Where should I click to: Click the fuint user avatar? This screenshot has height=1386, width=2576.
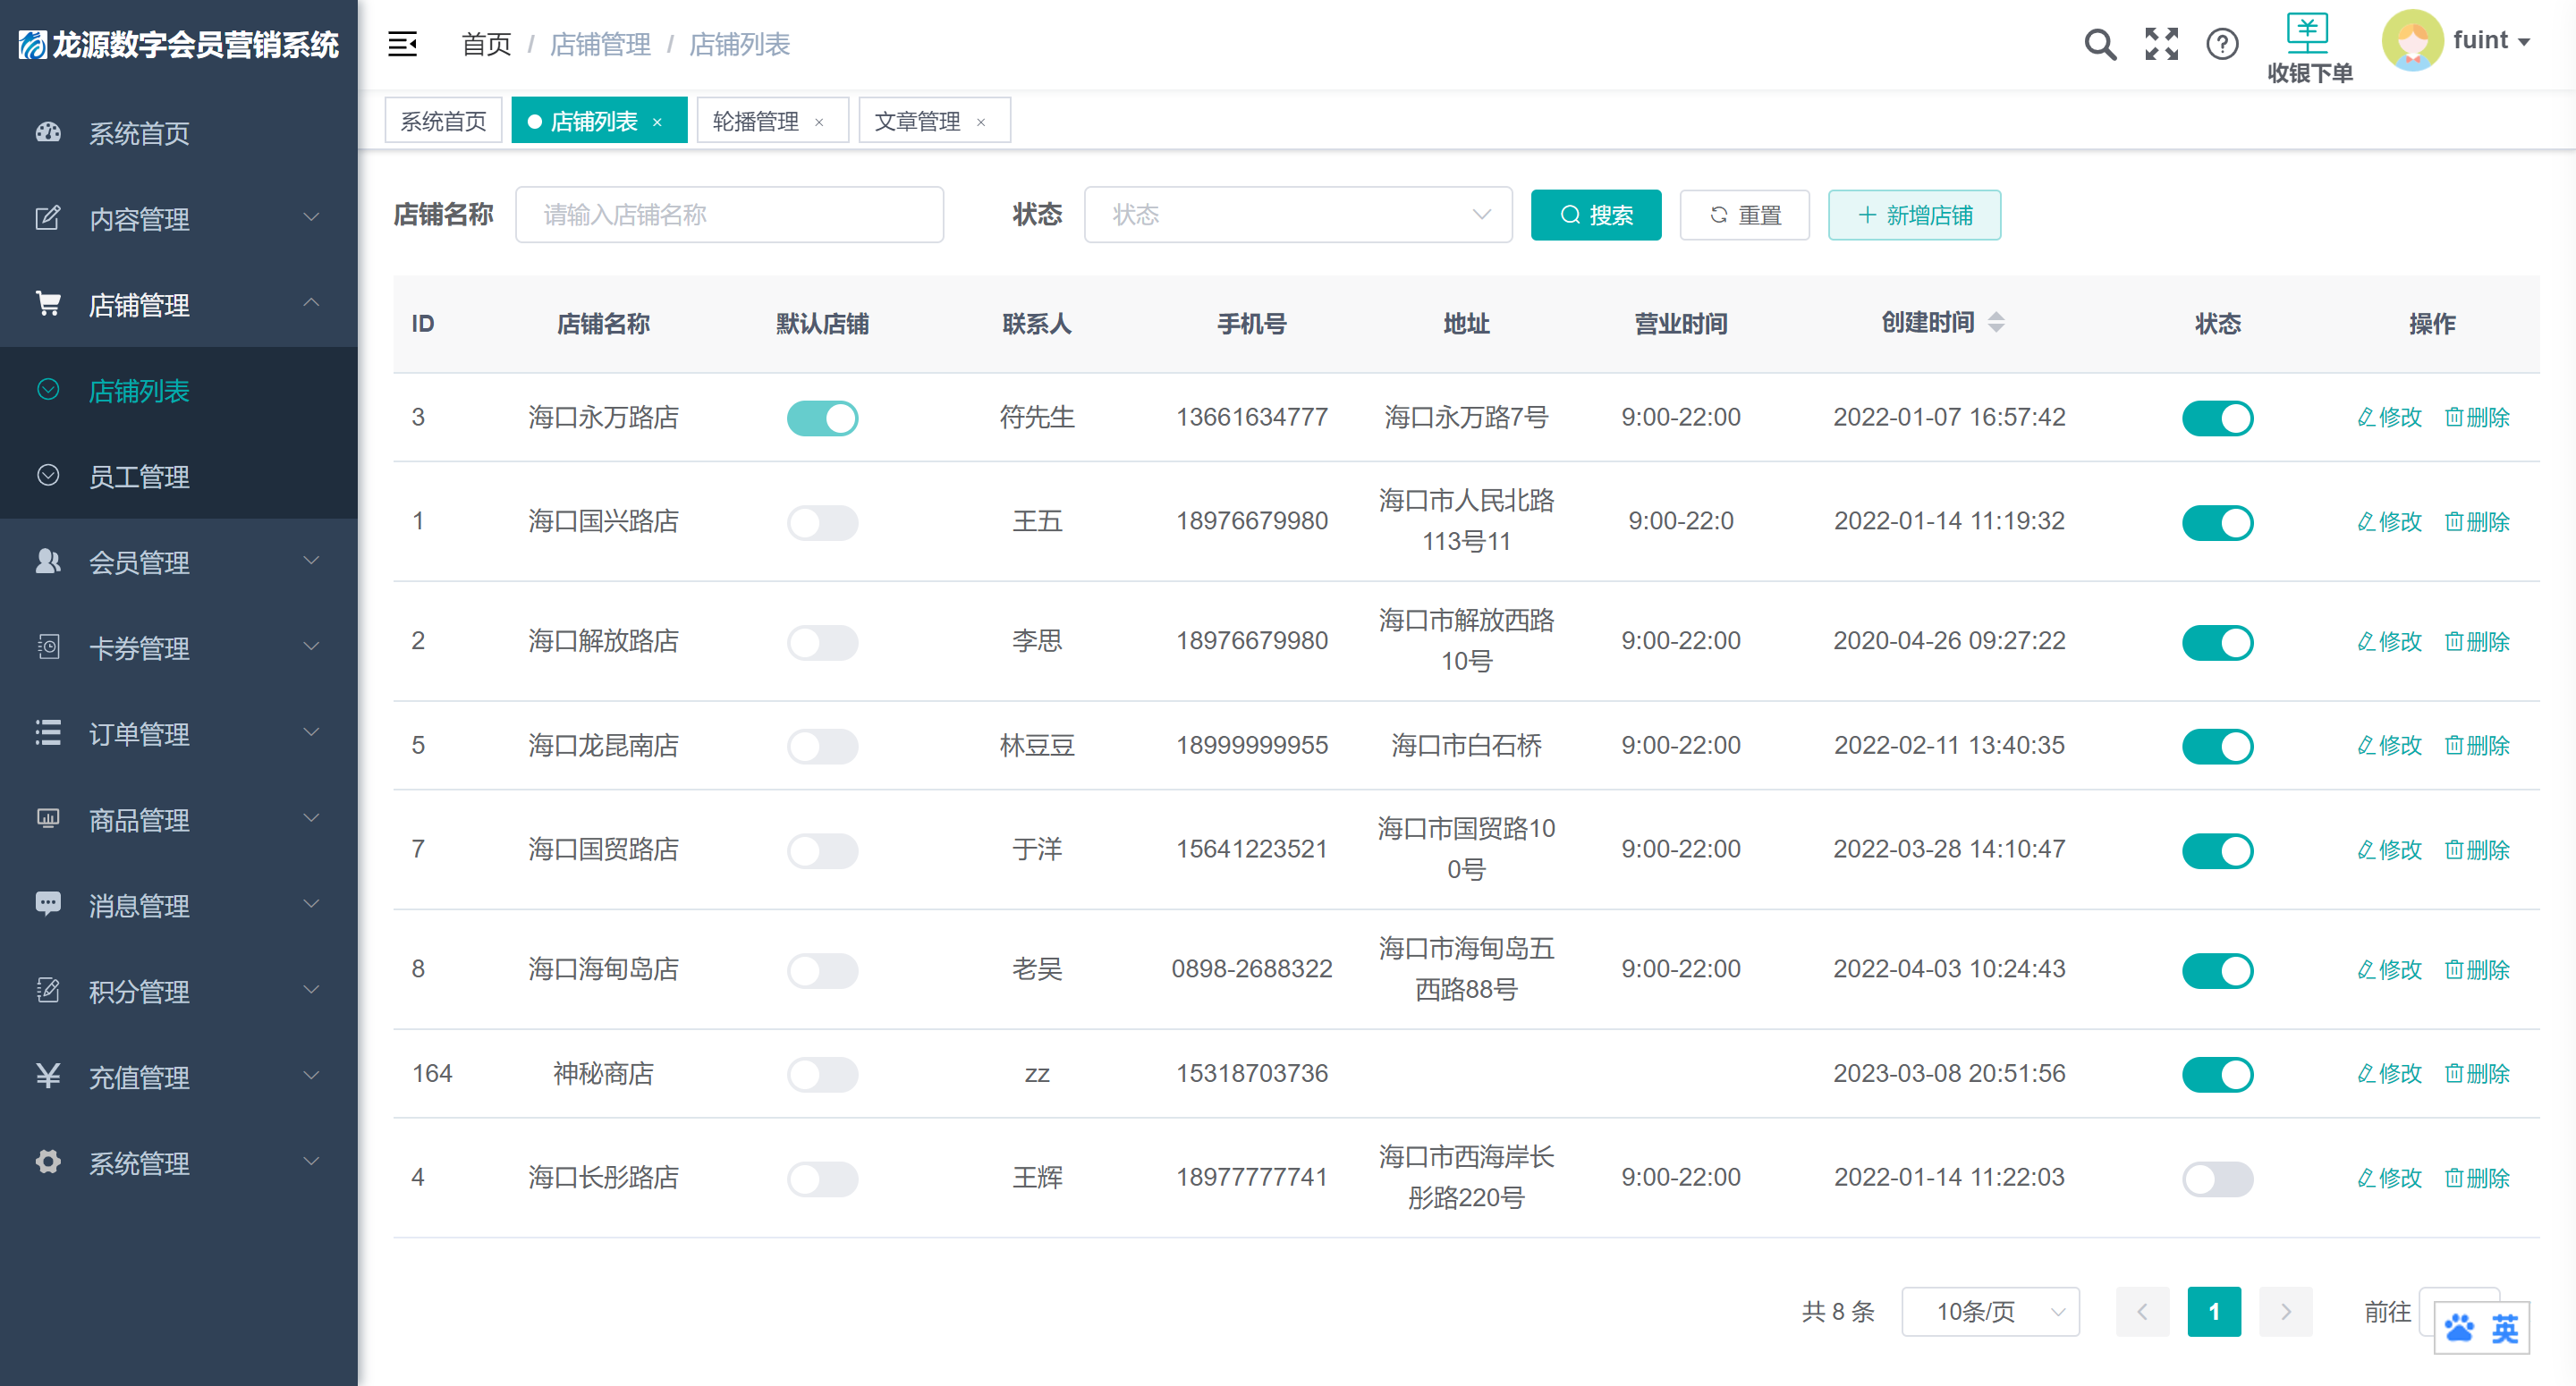[2412, 40]
